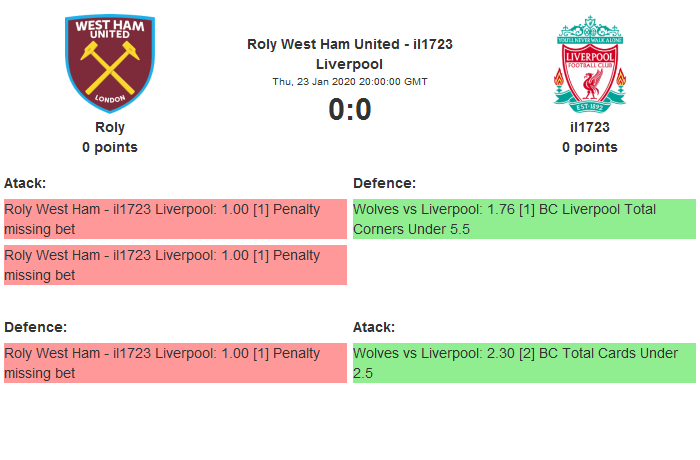The width and height of the screenshot is (700, 460).
Task: Open player Roly's profile name
Action: [x=110, y=127]
